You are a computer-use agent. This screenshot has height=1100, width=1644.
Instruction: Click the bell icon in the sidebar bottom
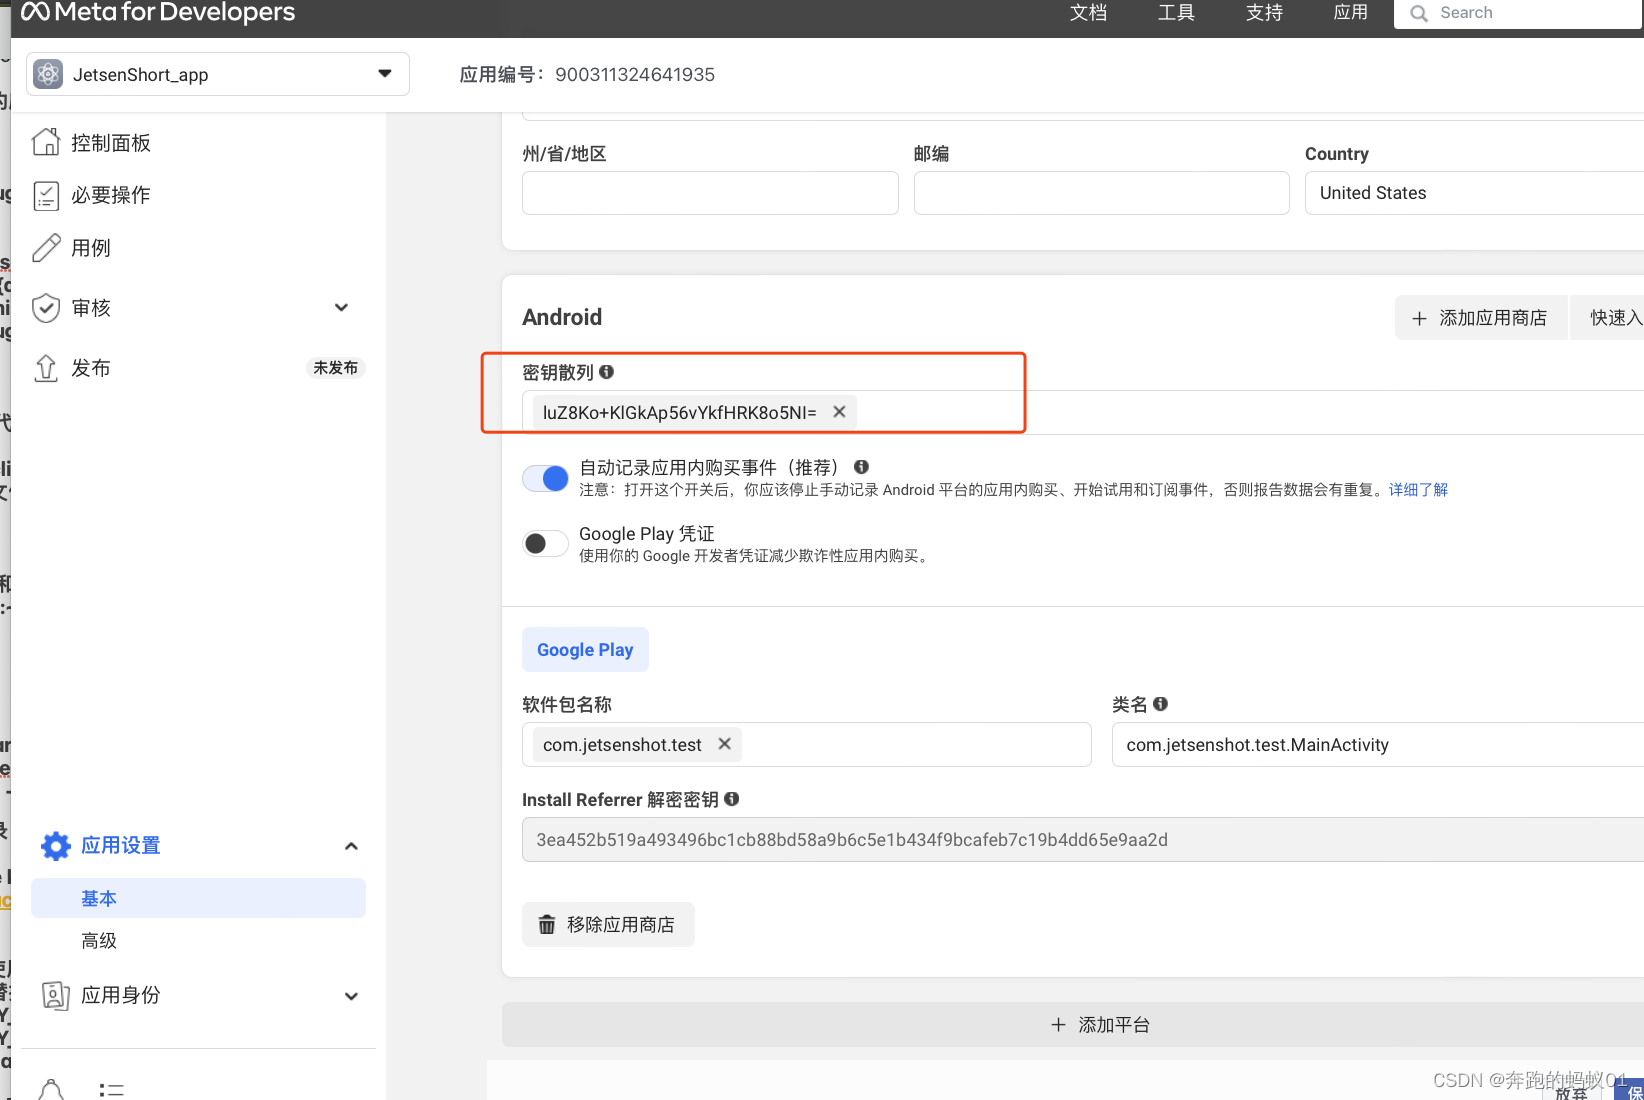point(51,1089)
